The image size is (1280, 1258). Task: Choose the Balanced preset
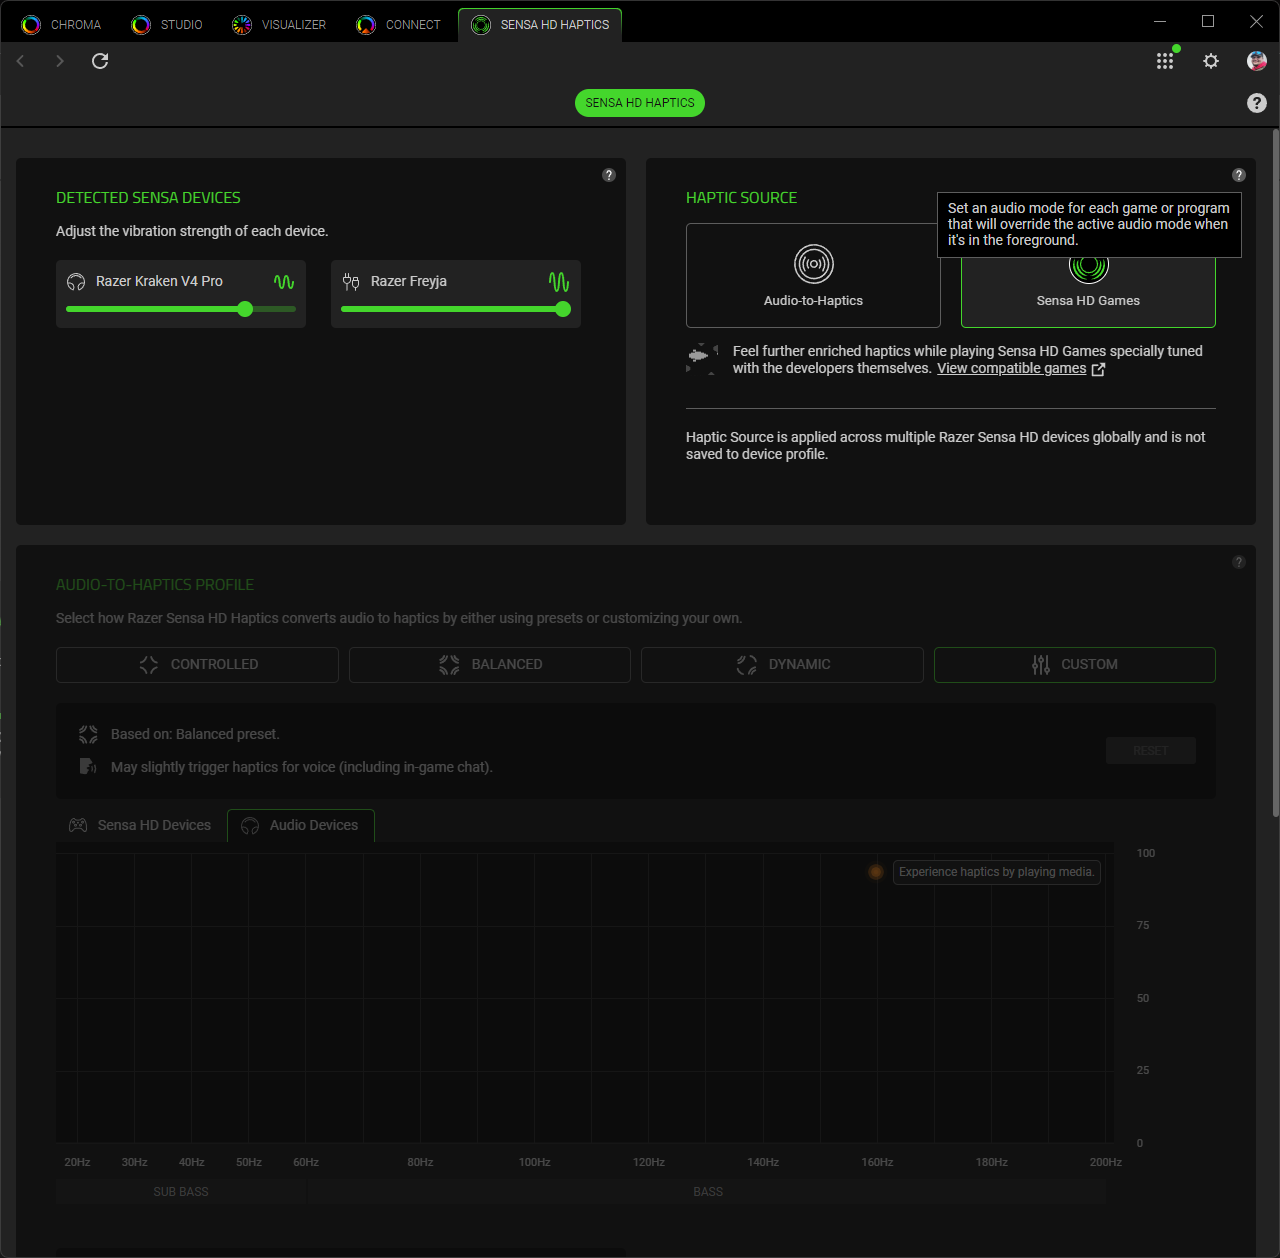point(490,665)
